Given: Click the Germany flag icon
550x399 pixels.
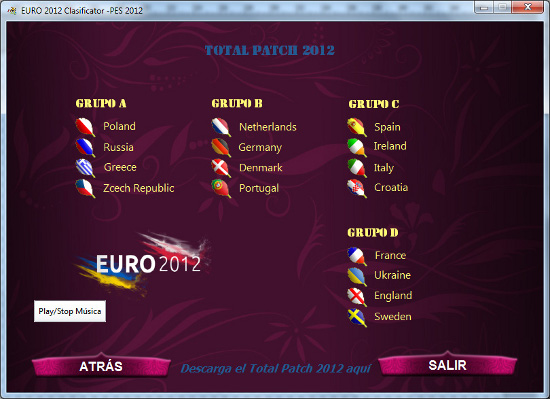Looking at the screenshot, I should click(221, 148).
